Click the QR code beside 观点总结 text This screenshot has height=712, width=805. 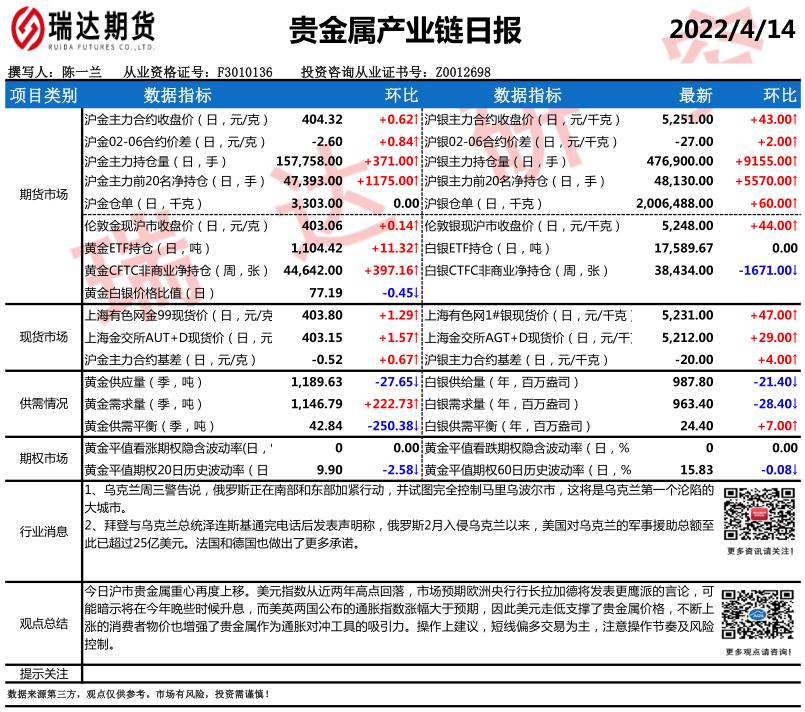click(x=758, y=617)
